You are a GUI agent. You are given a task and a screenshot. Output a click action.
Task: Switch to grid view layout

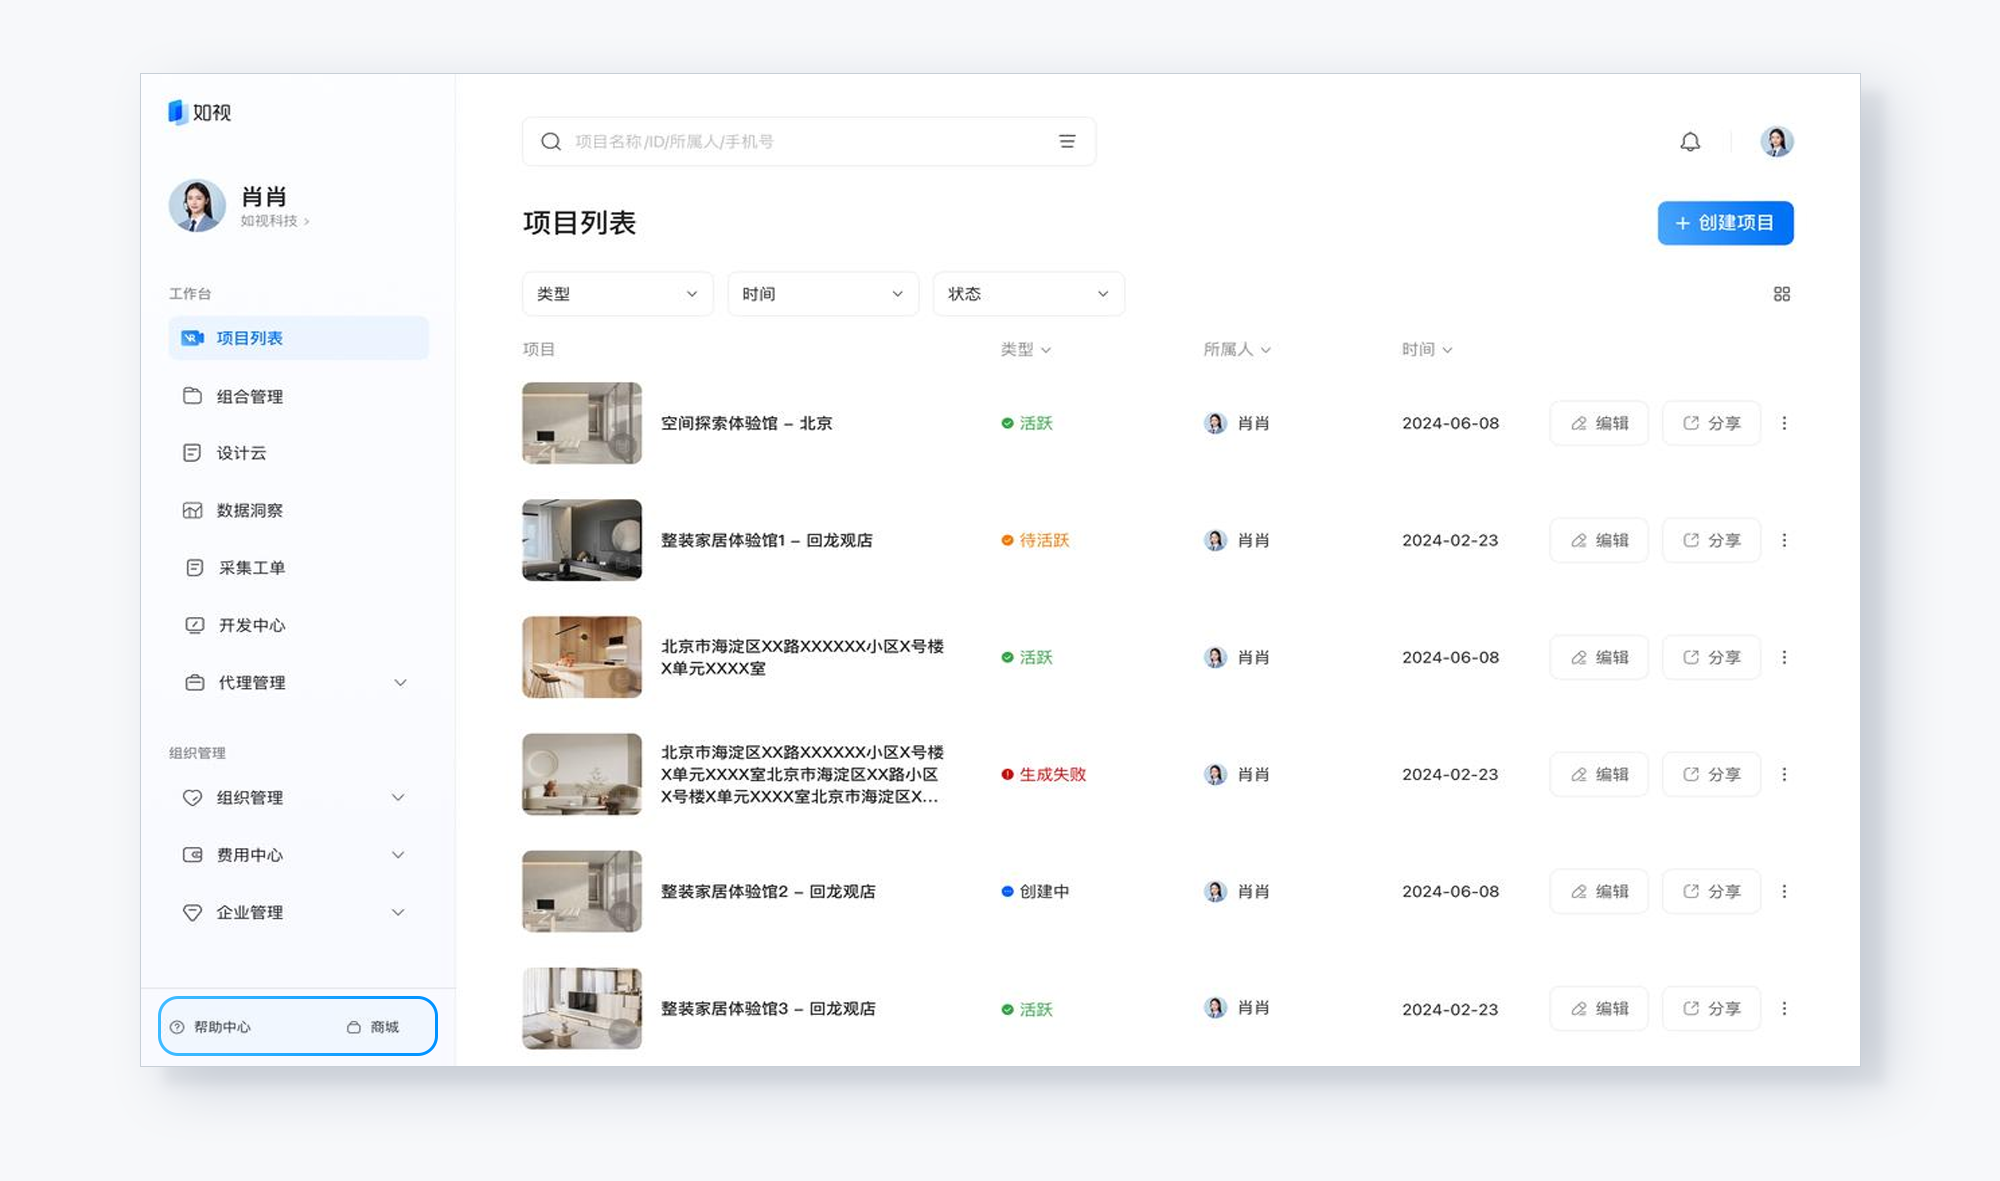tap(1782, 294)
